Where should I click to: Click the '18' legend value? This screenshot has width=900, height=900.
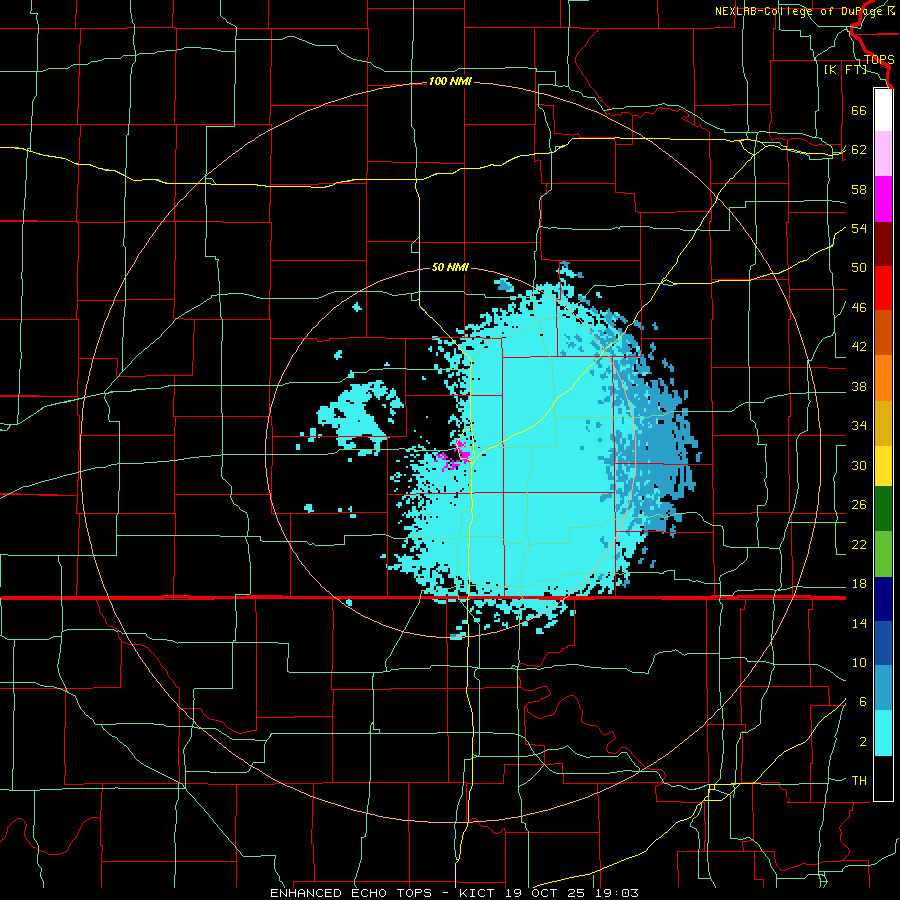click(x=859, y=584)
